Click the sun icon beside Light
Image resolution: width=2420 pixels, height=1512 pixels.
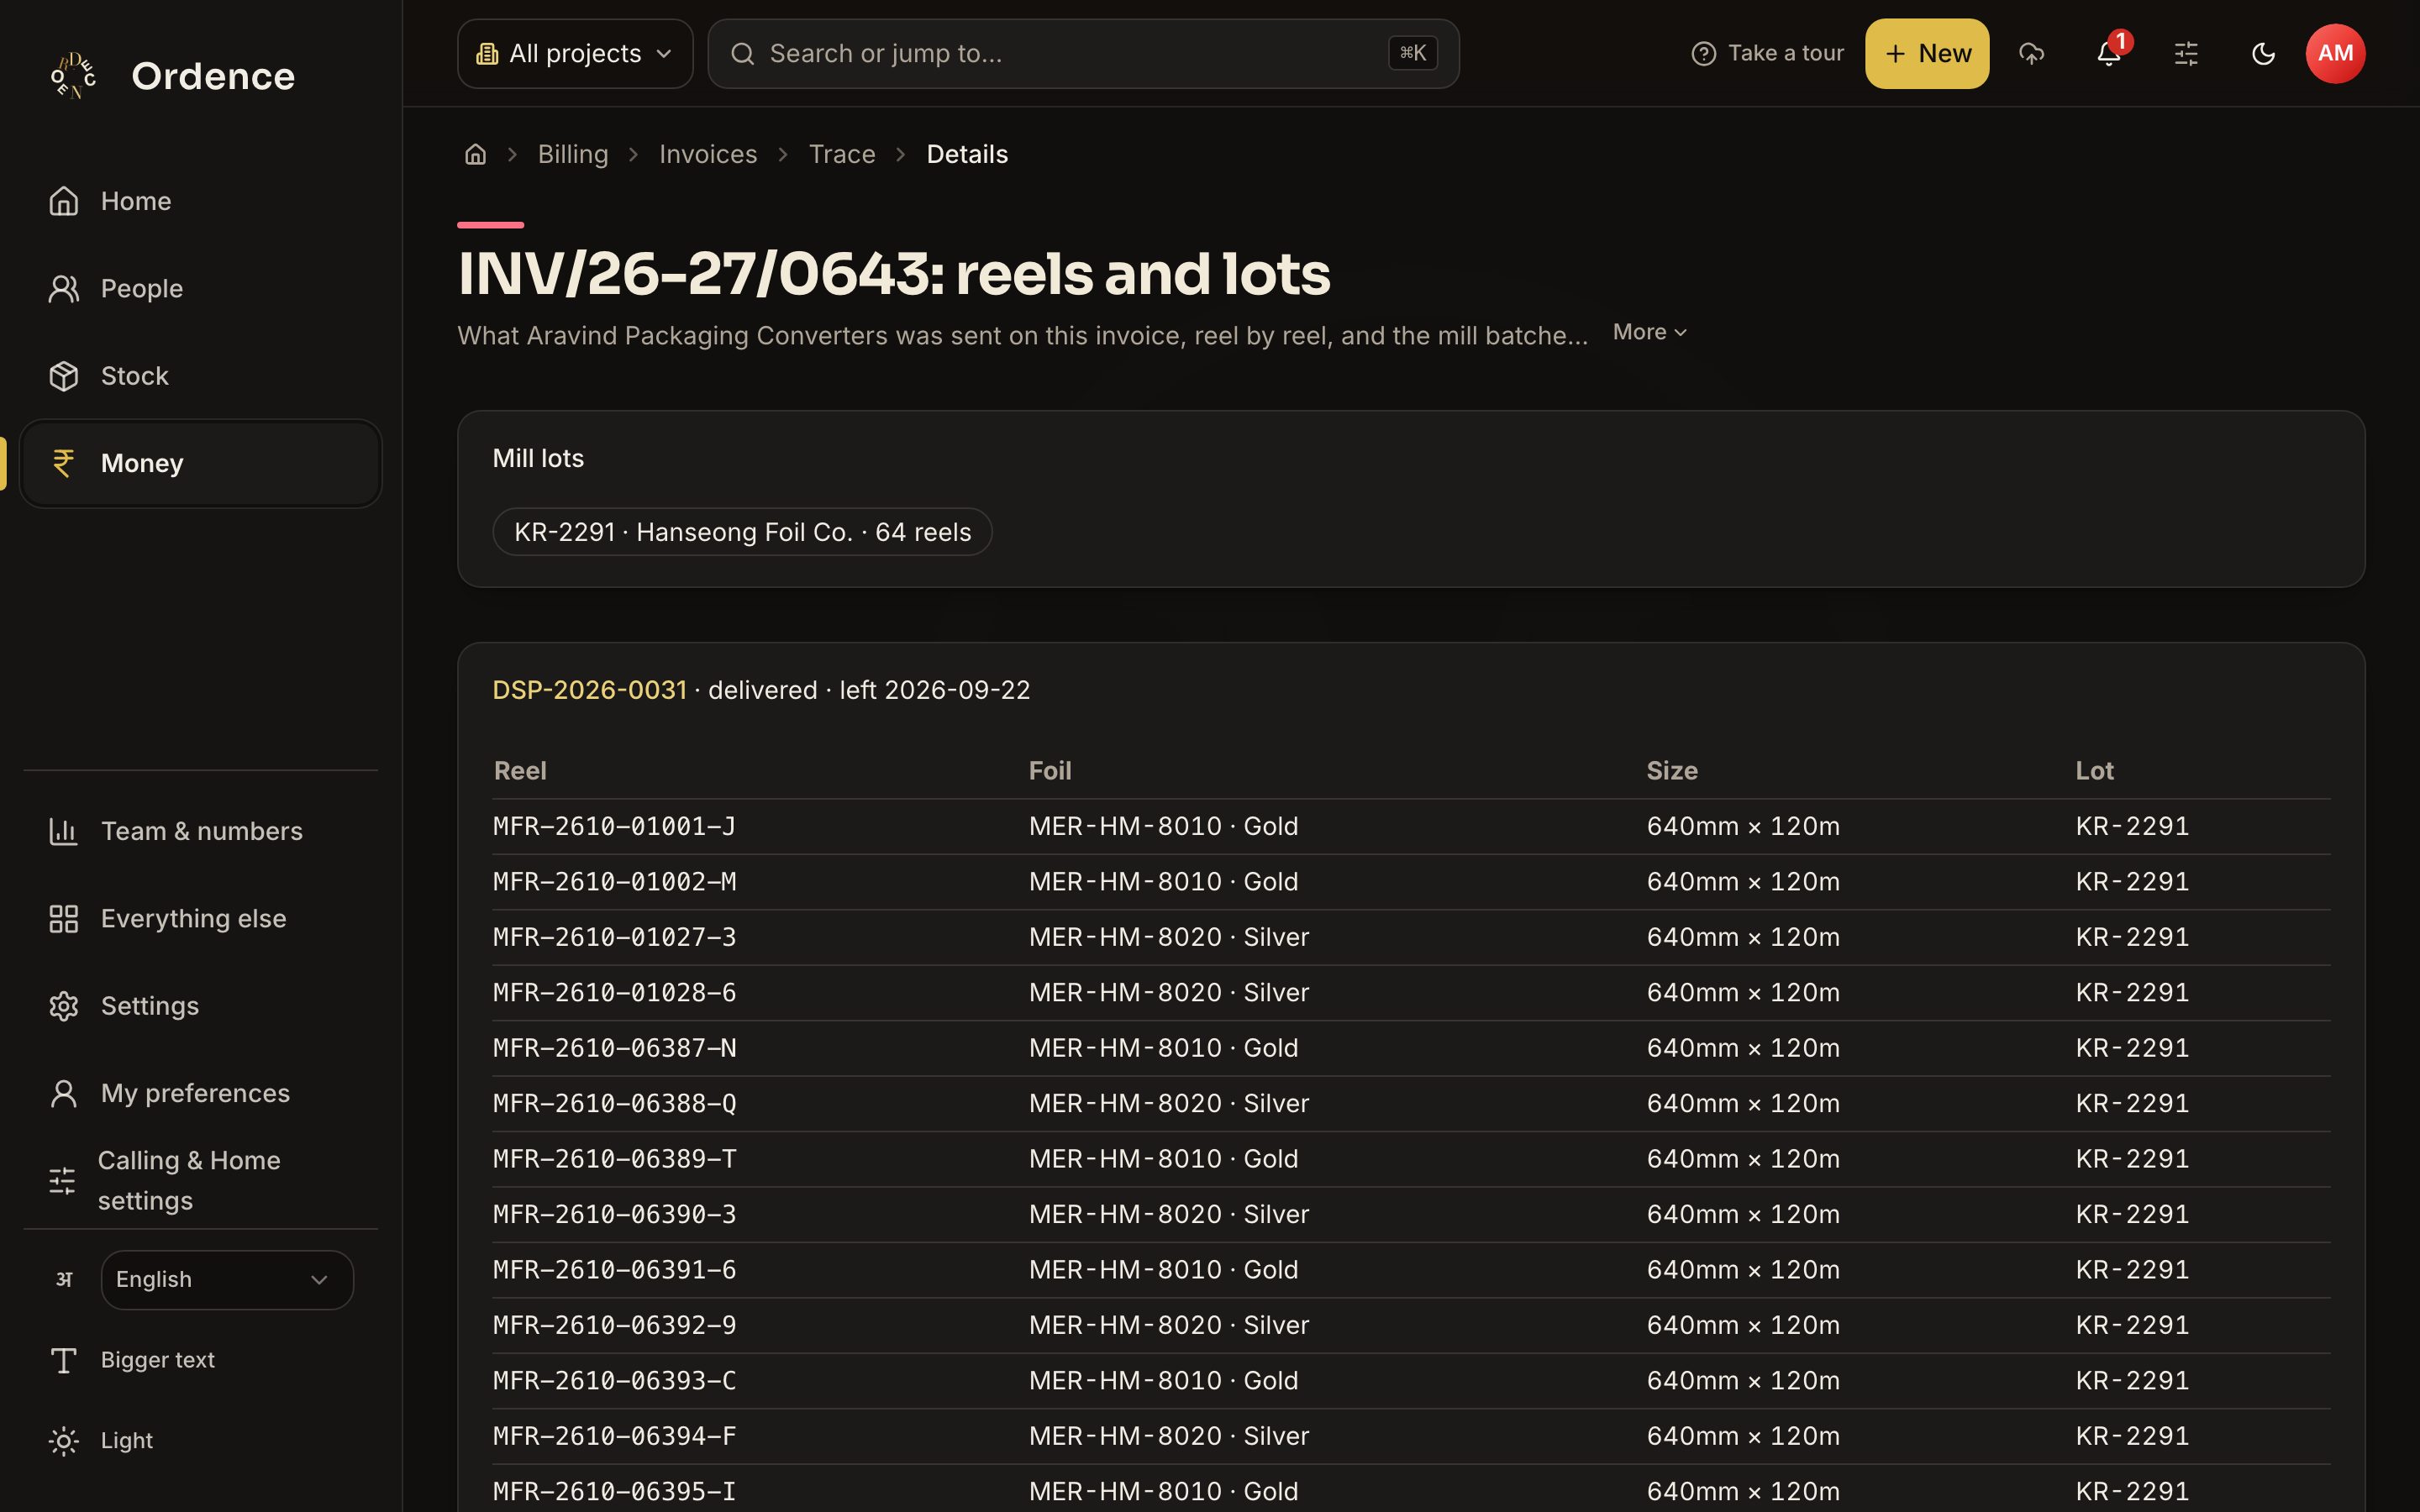click(x=64, y=1440)
